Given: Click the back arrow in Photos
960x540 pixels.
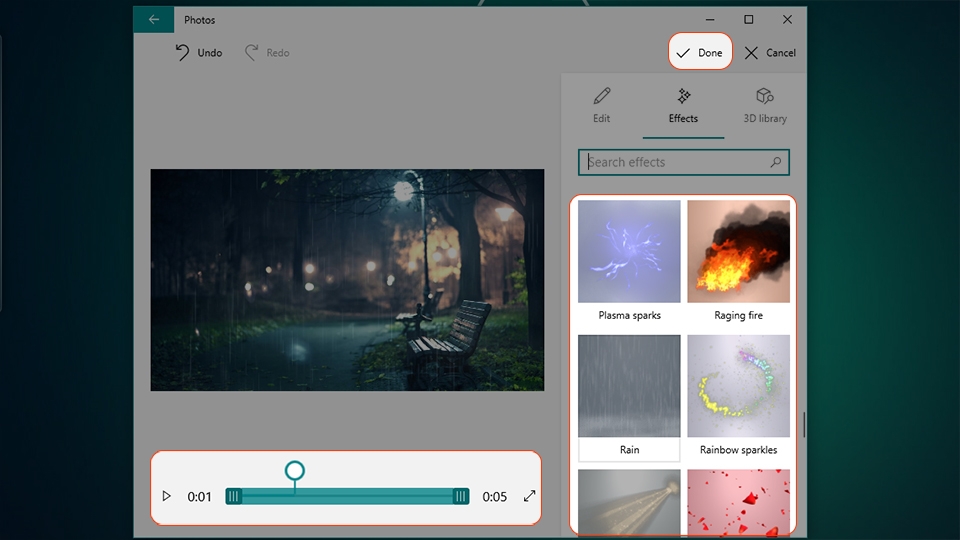Looking at the screenshot, I should click(x=154, y=20).
